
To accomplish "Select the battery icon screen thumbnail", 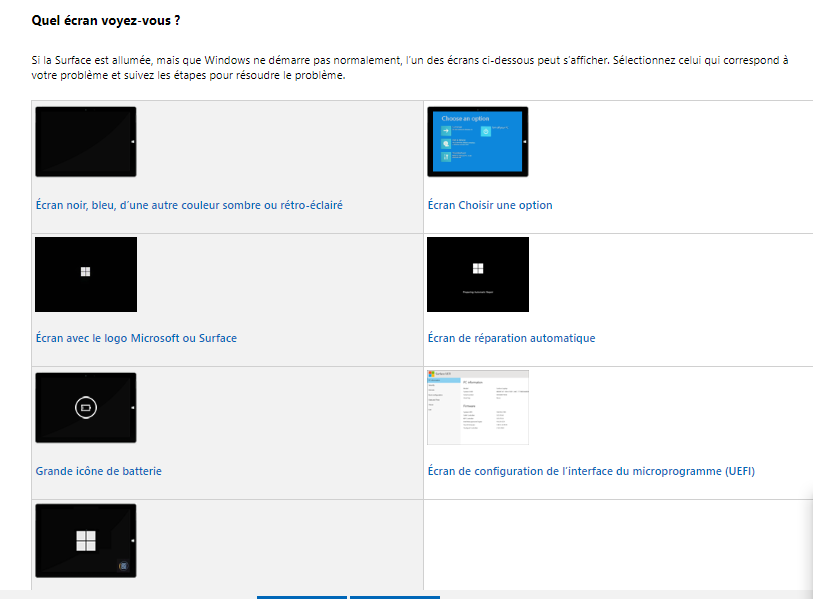I will (x=86, y=408).
